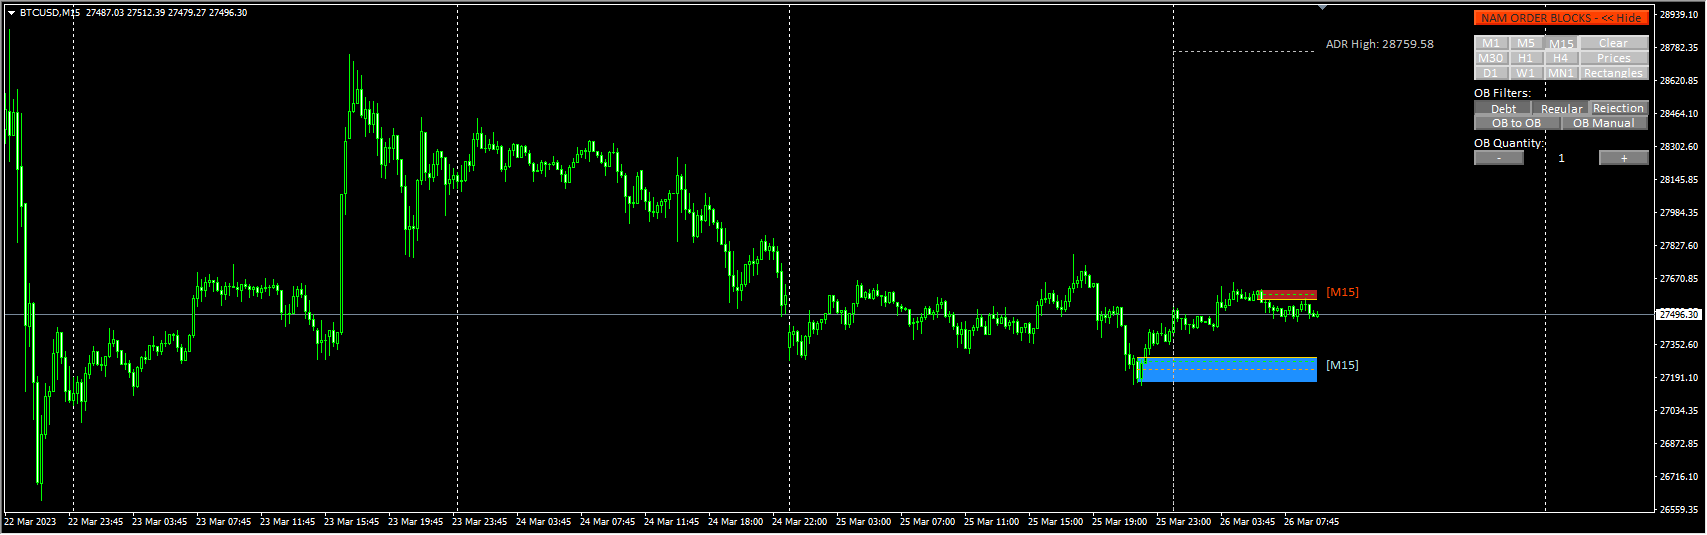Viewport: 1707px width, 535px height.
Task: Open the BTCUSD chart menu arrow
Action: [x=11, y=13]
